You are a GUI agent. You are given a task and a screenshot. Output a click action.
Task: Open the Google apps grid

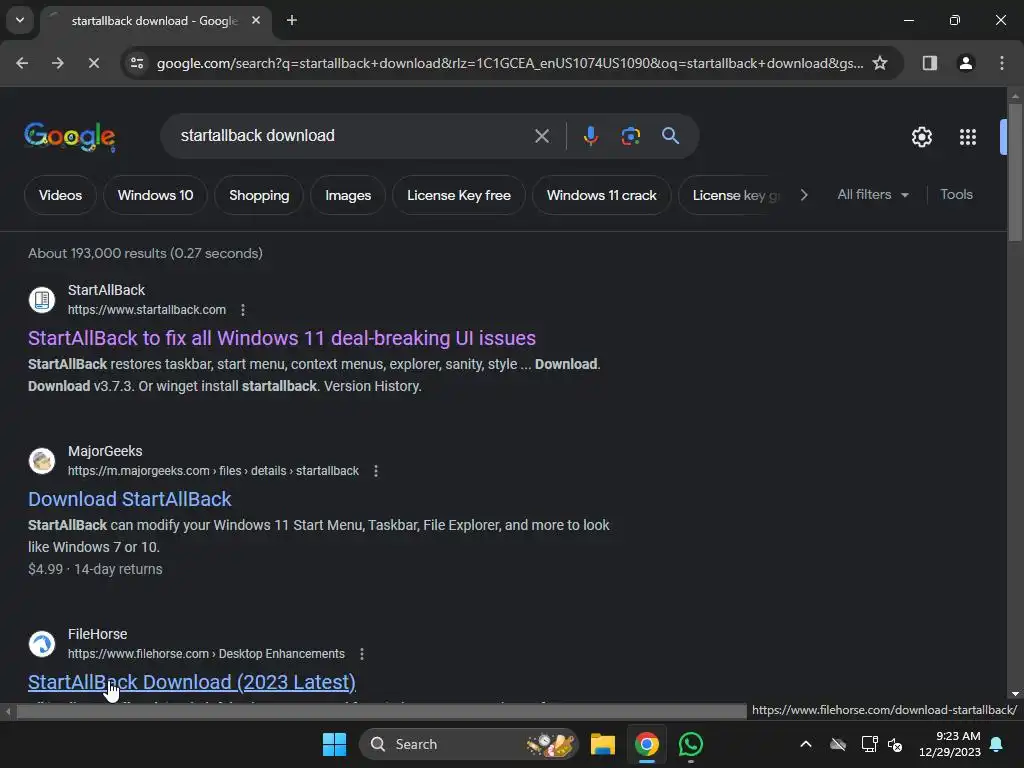[967, 137]
